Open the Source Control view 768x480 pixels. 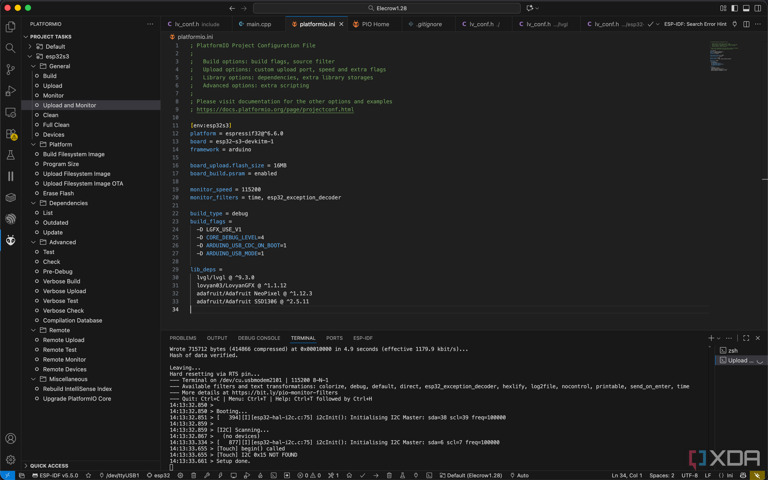click(x=10, y=70)
